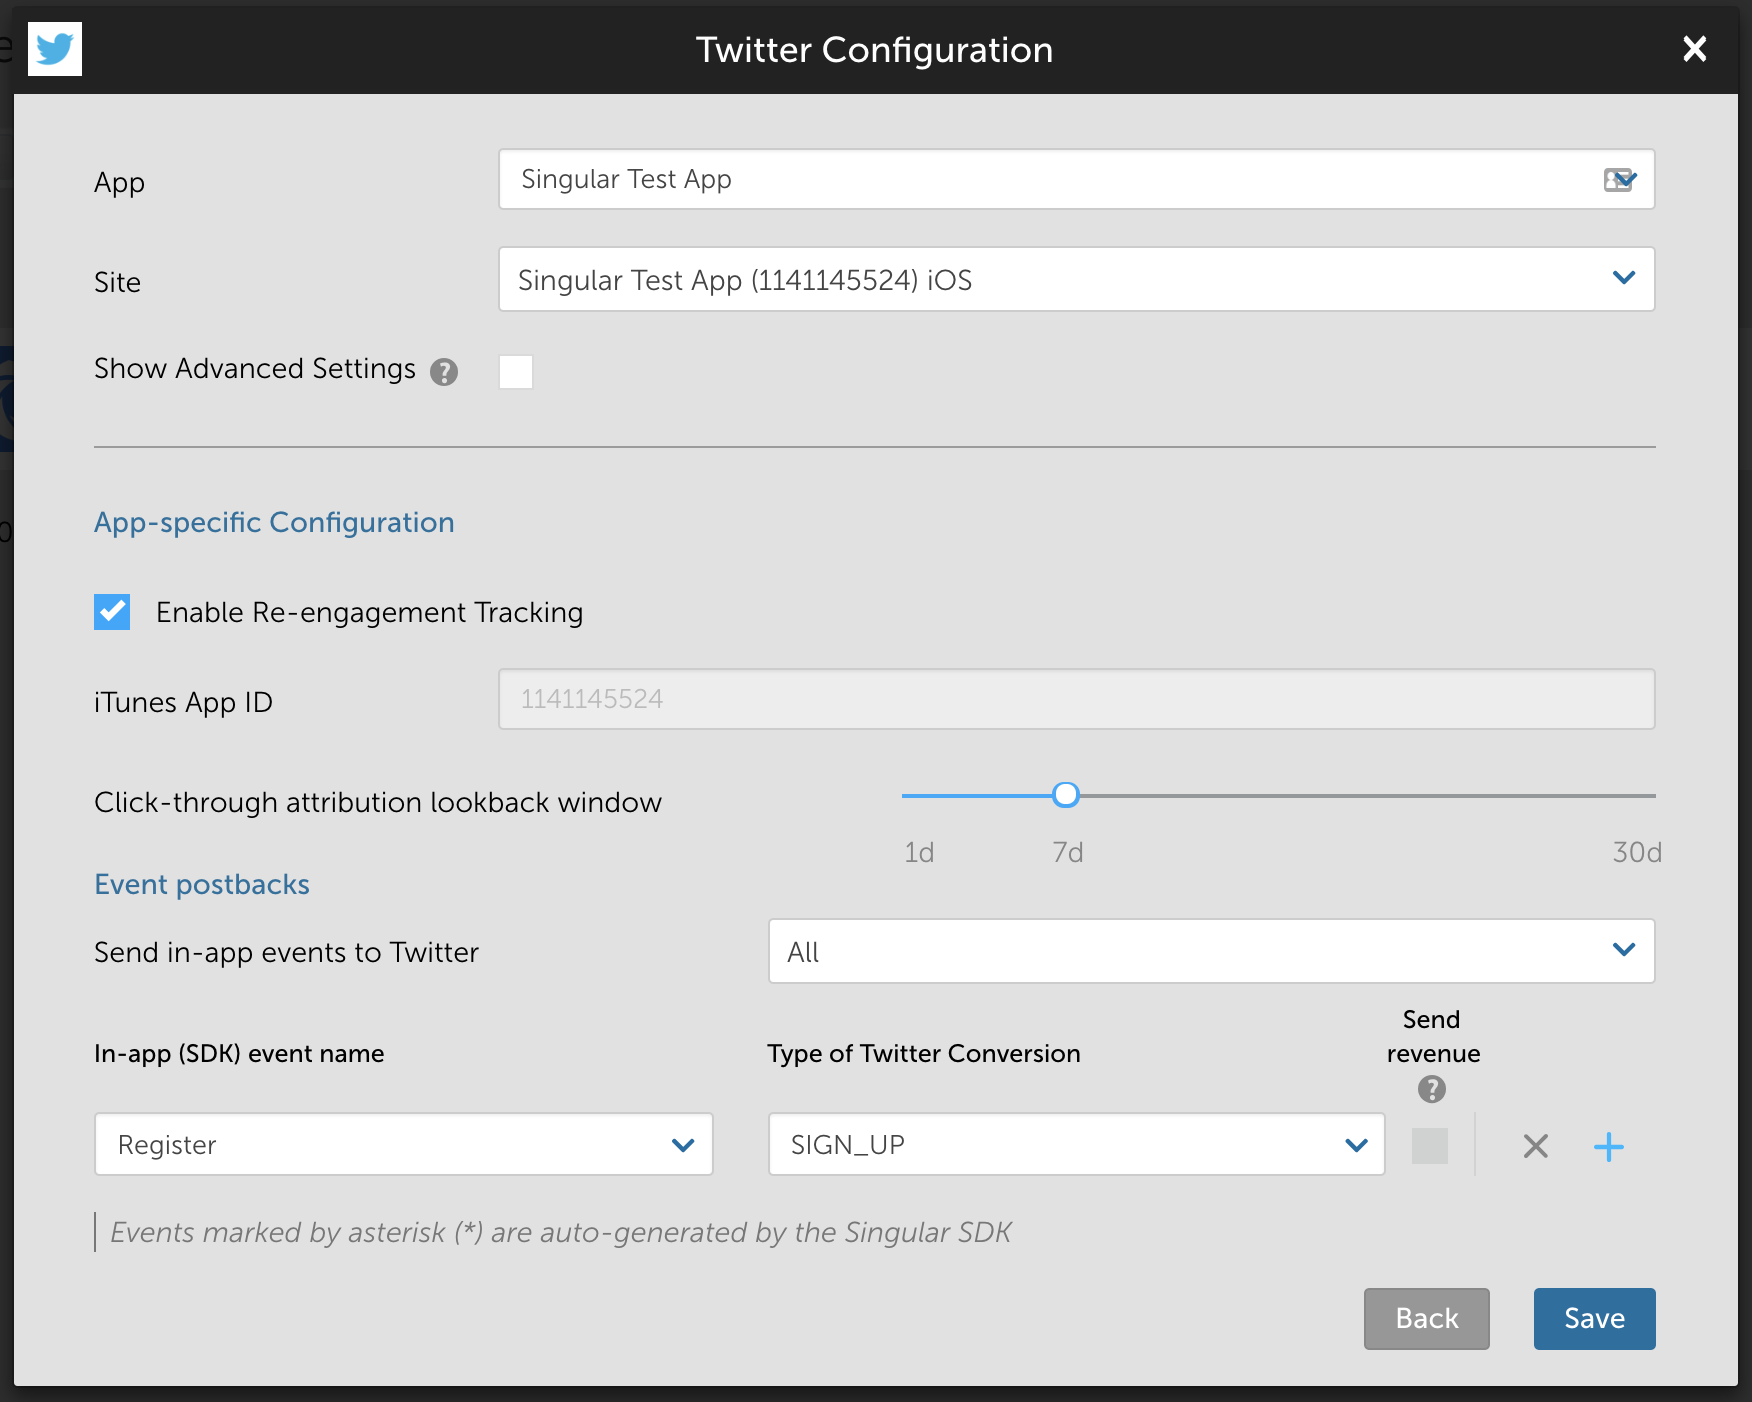Screen dimensions: 1752x1402
Task: Open the App dropdown showing Singular Test App
Action: pos(1076,179)
